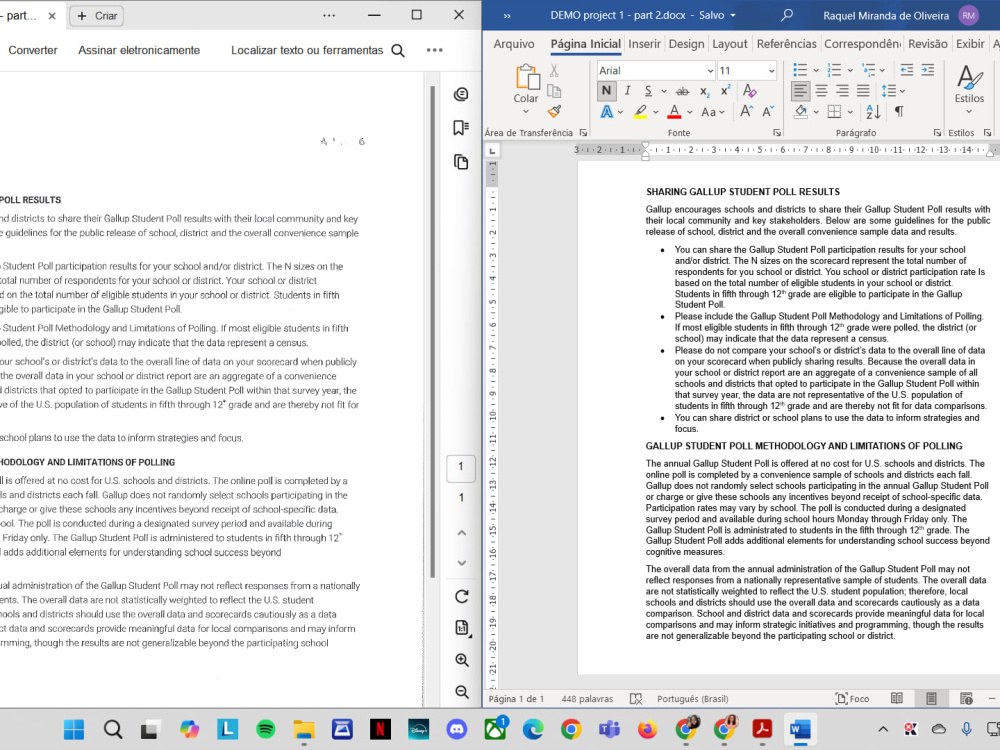Click the cut scissors icon in Word

click(554, 70)
